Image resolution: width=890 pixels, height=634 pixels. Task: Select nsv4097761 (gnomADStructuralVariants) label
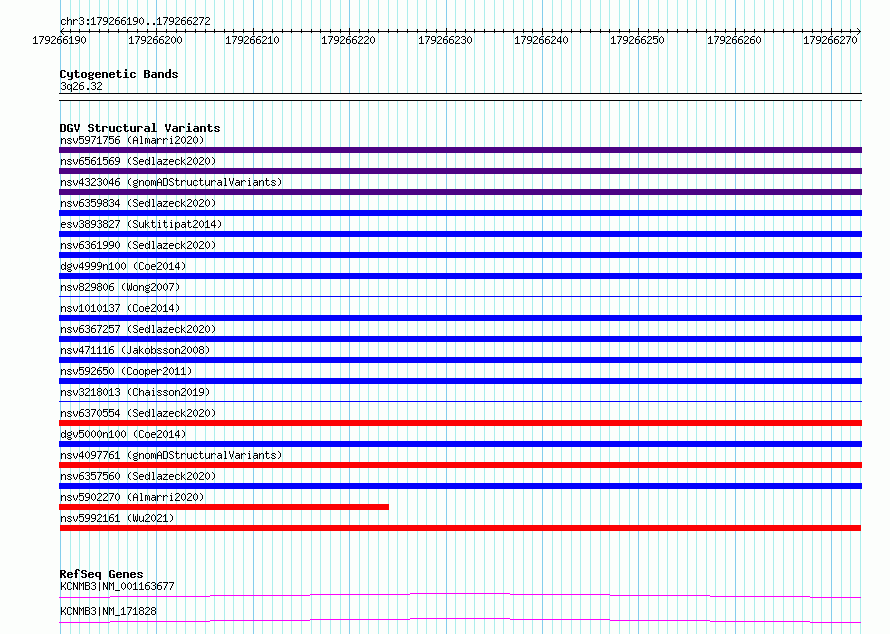tap(171, 455)
